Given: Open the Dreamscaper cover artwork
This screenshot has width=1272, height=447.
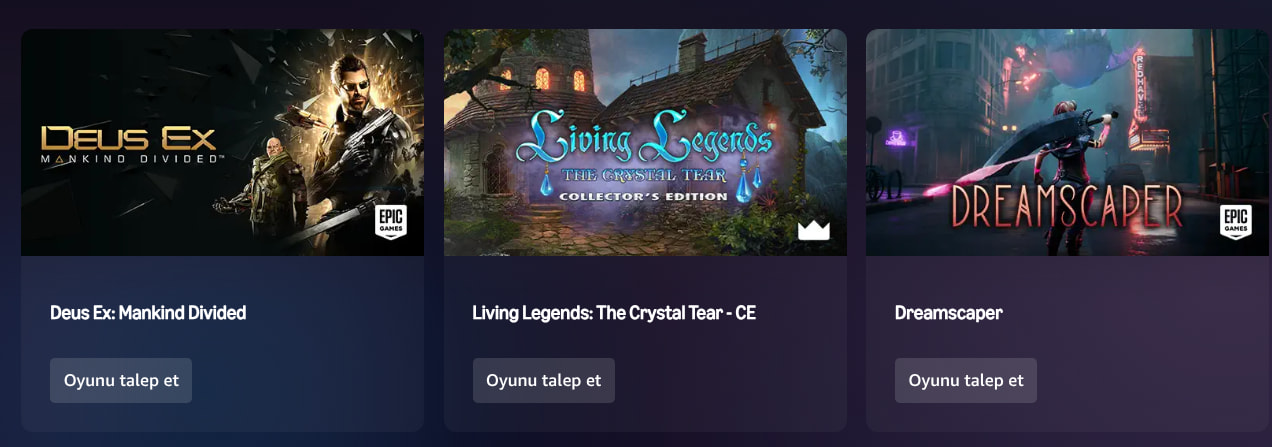Looking at the screenshot, I should 1067,142.
